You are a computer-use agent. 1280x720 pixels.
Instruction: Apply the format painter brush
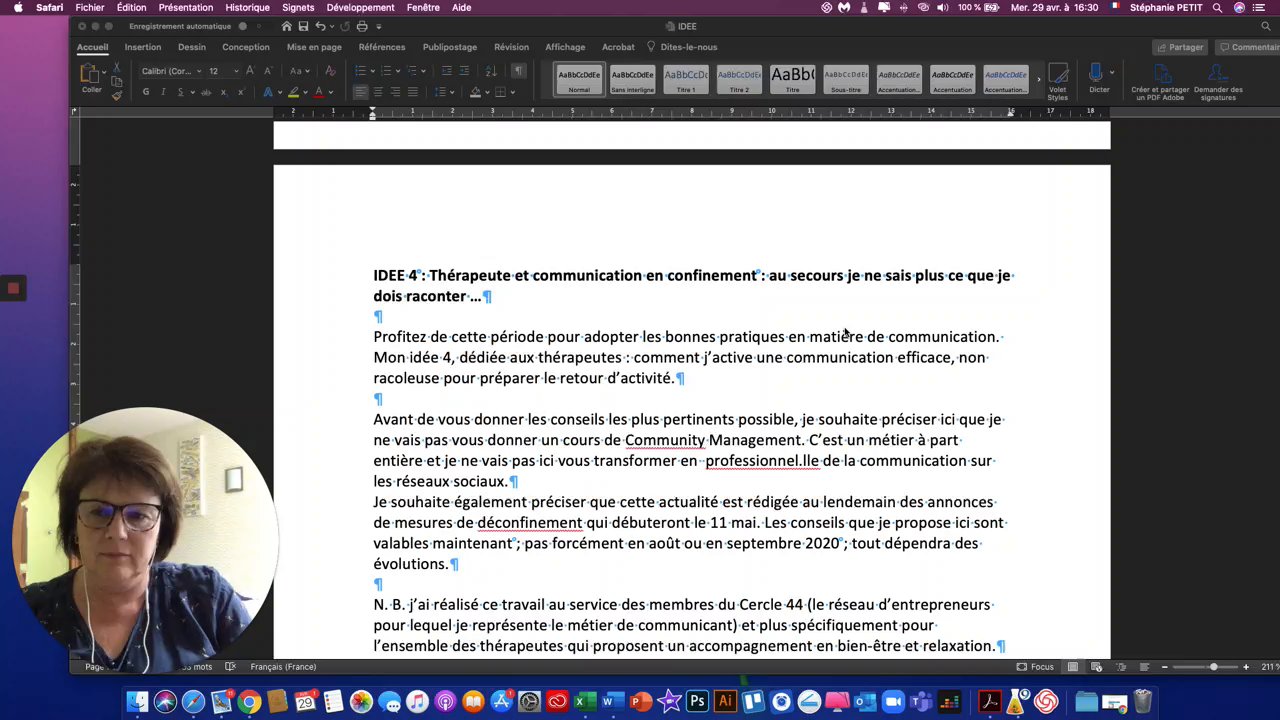(x=117, y=95)
